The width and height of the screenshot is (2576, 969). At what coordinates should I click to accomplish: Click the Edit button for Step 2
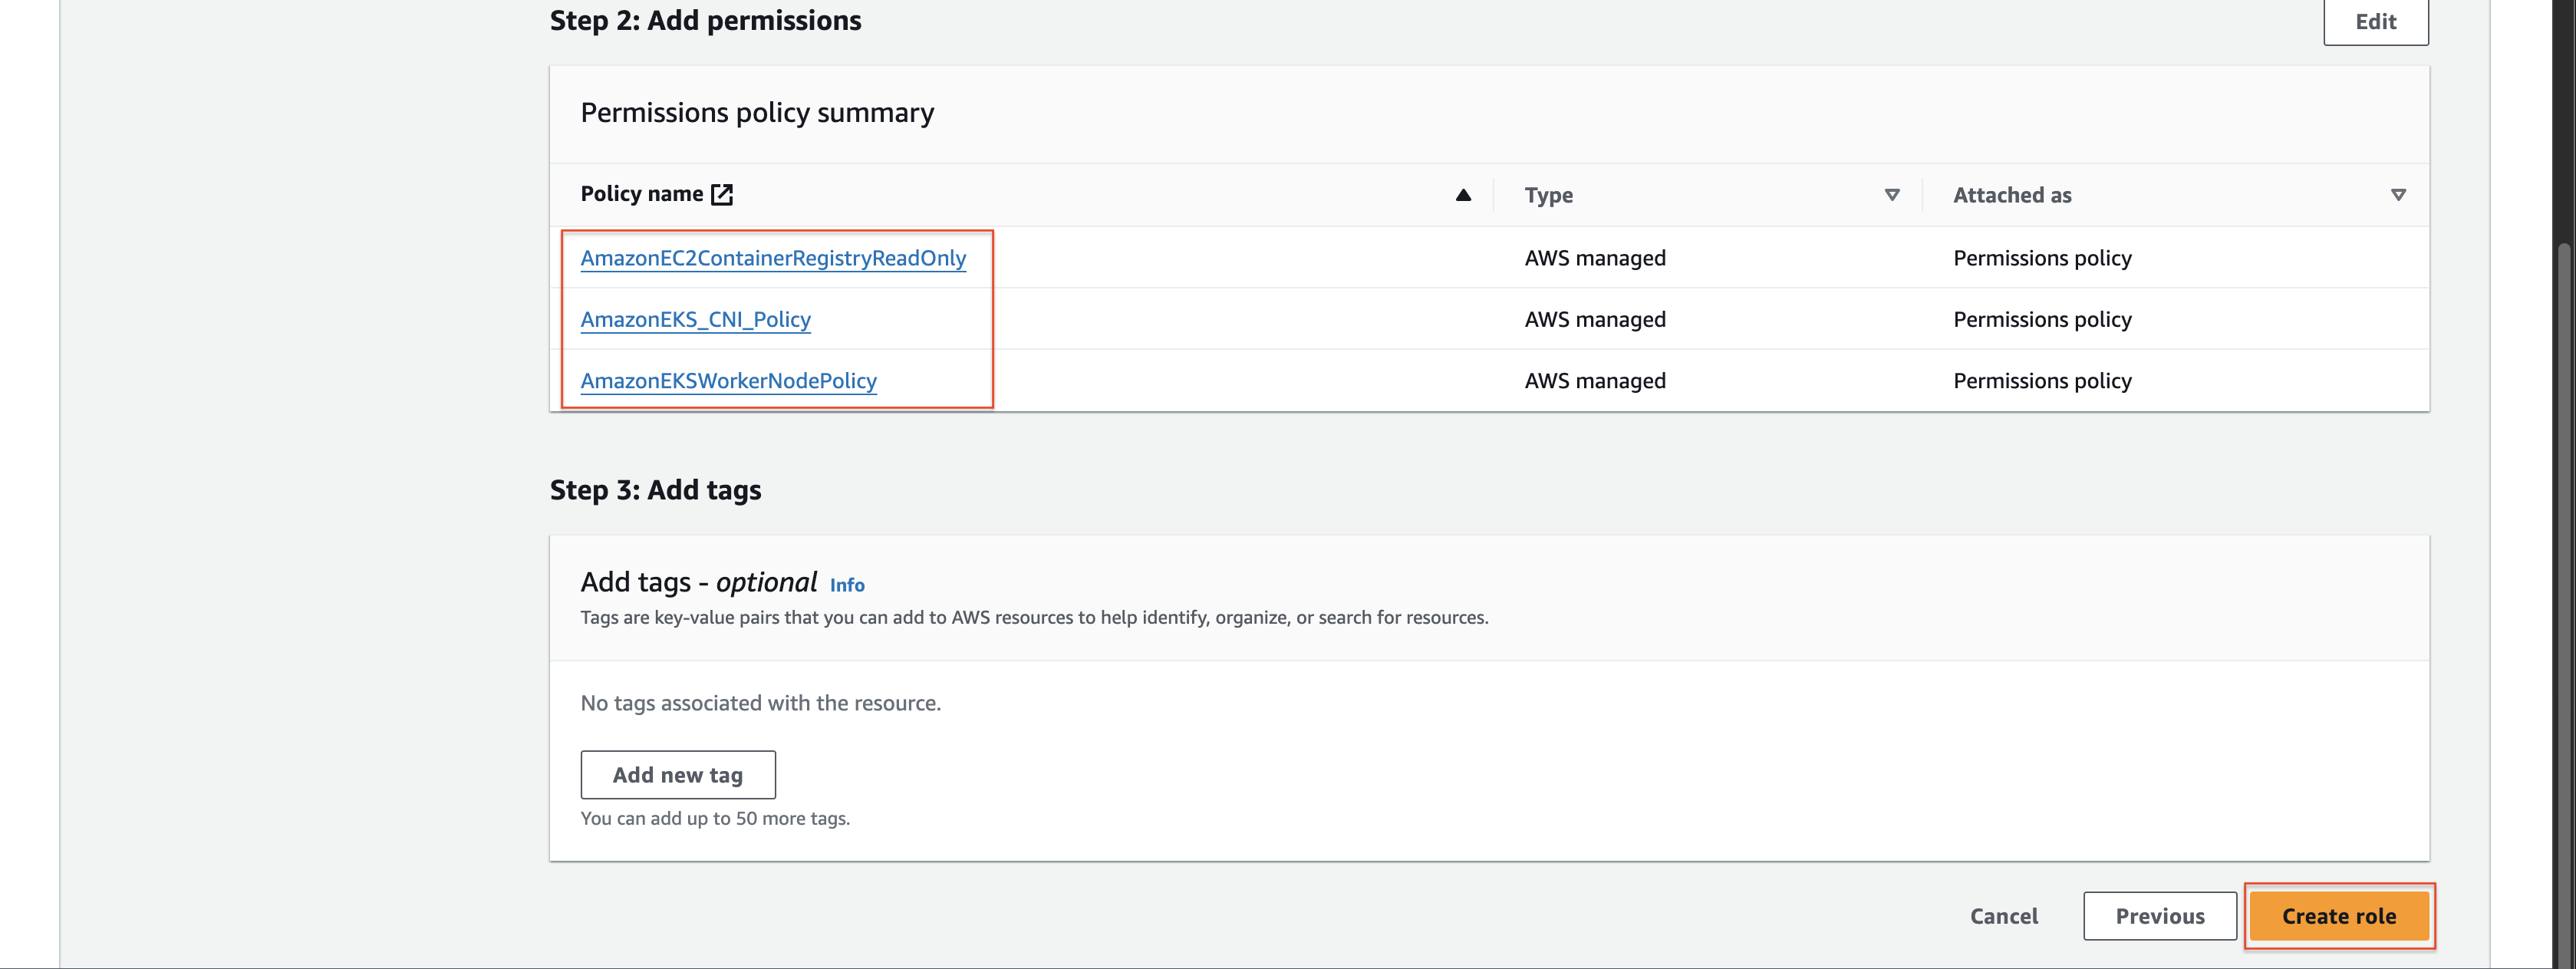(x=2375, y=21)
